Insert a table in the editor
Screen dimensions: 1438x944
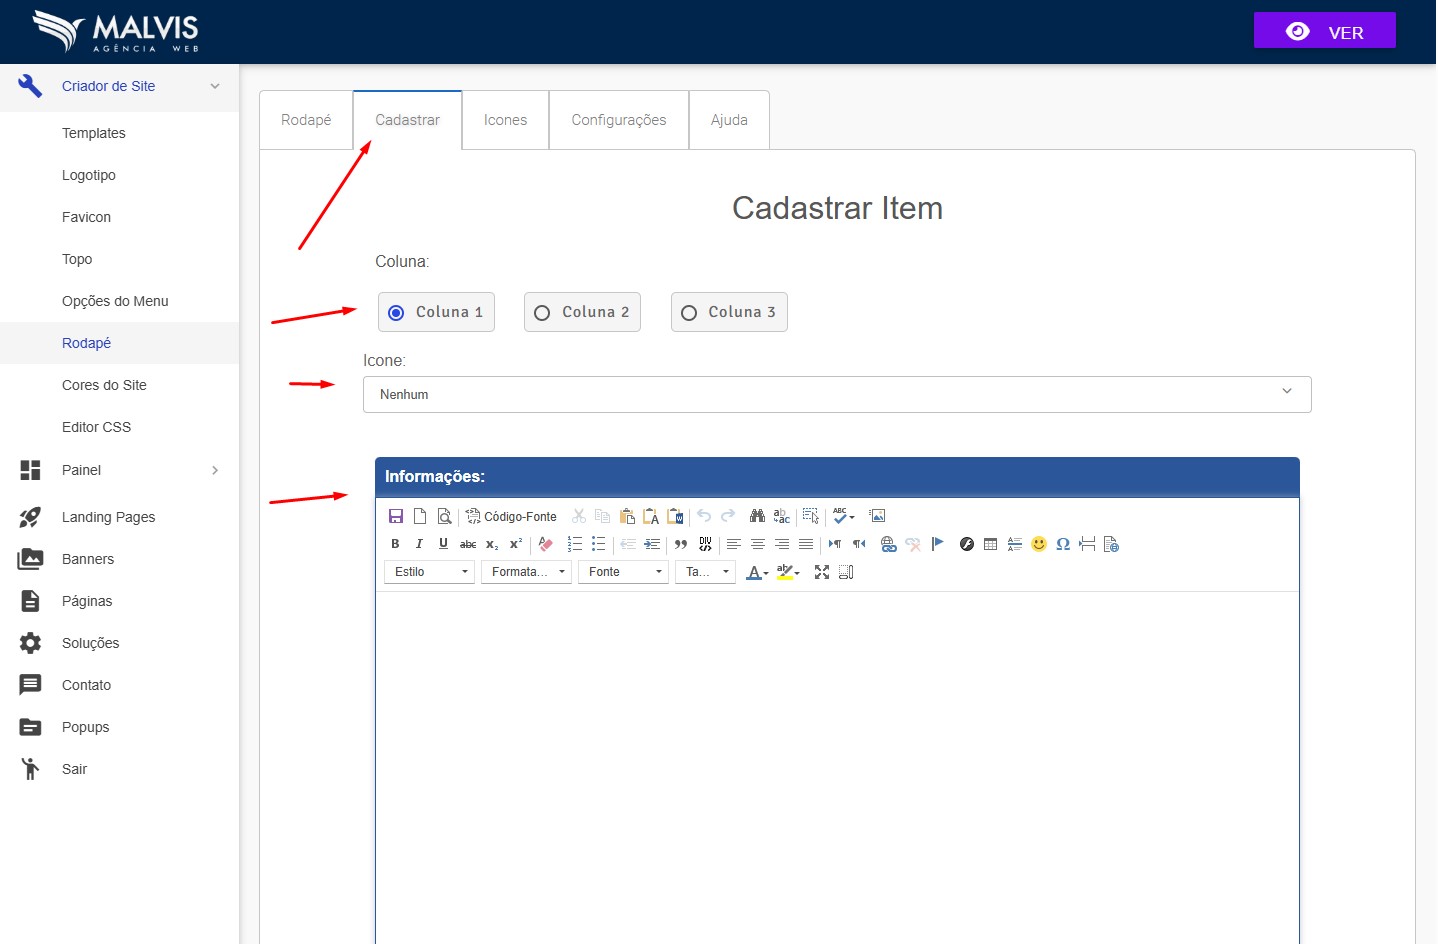[990, 544]
